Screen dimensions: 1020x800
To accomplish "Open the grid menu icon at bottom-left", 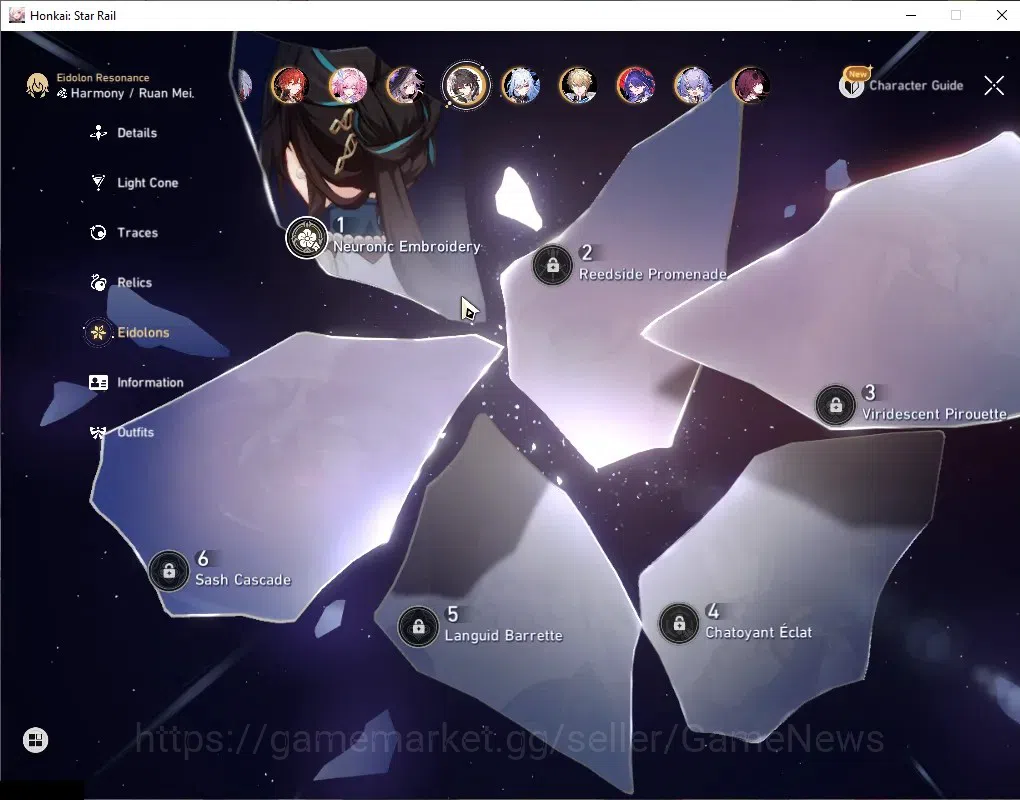I will [x=35, y=740].
